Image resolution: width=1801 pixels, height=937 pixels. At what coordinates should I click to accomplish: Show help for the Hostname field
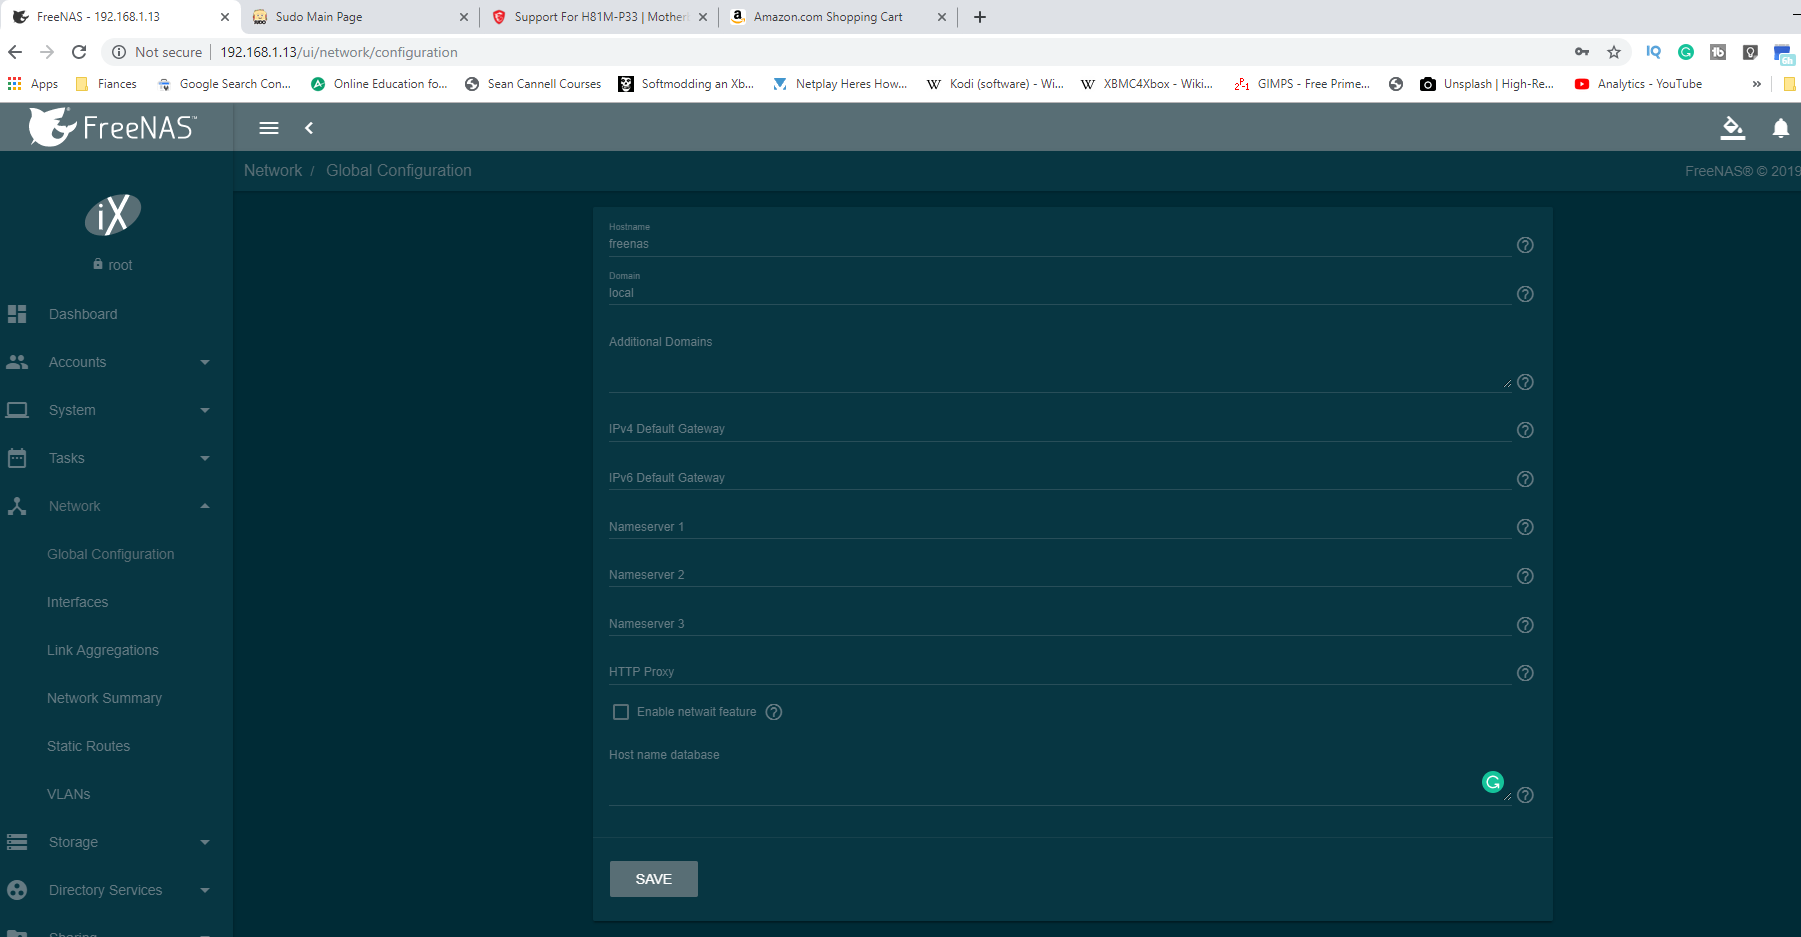[1525, 245]
